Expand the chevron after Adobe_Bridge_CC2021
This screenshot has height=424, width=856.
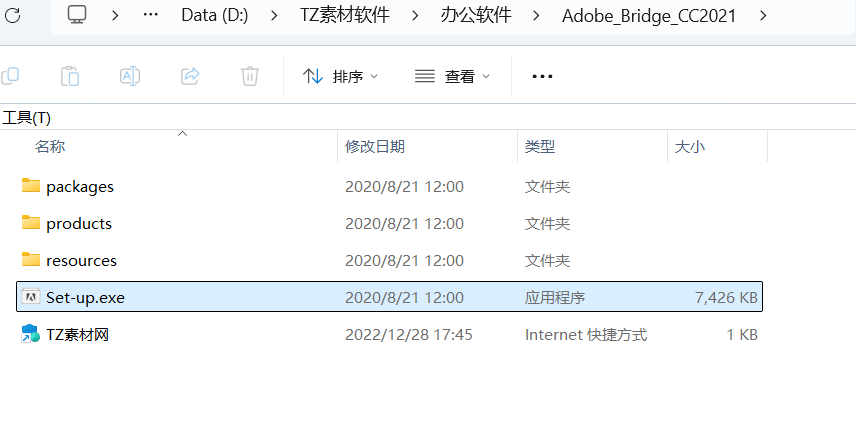(763, 16)
